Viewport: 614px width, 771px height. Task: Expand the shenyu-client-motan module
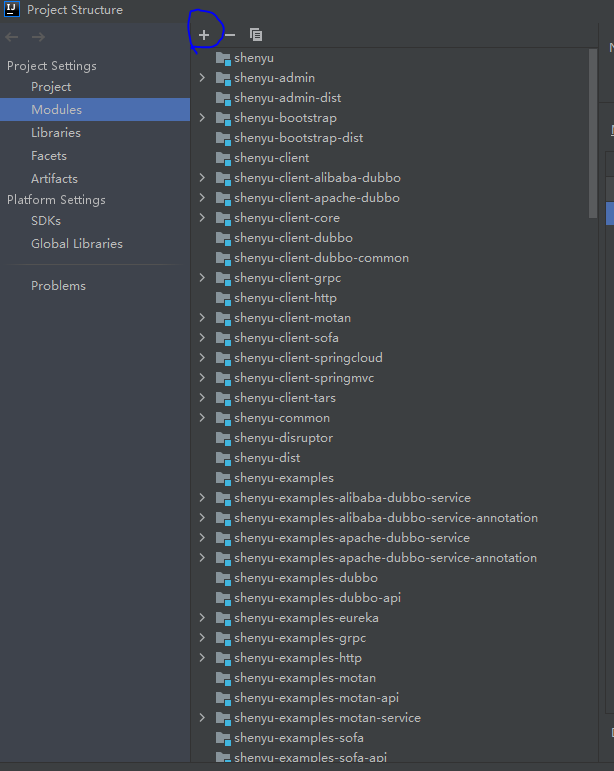point(202,318)
